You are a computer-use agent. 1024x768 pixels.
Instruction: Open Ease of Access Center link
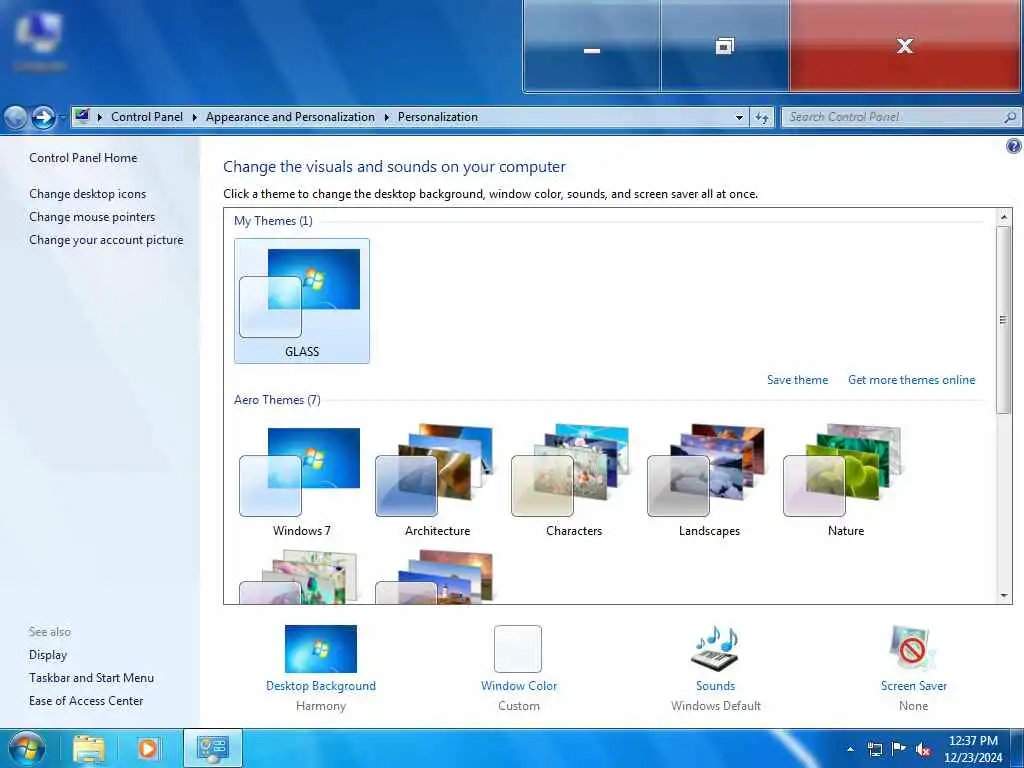click(86, 701)
